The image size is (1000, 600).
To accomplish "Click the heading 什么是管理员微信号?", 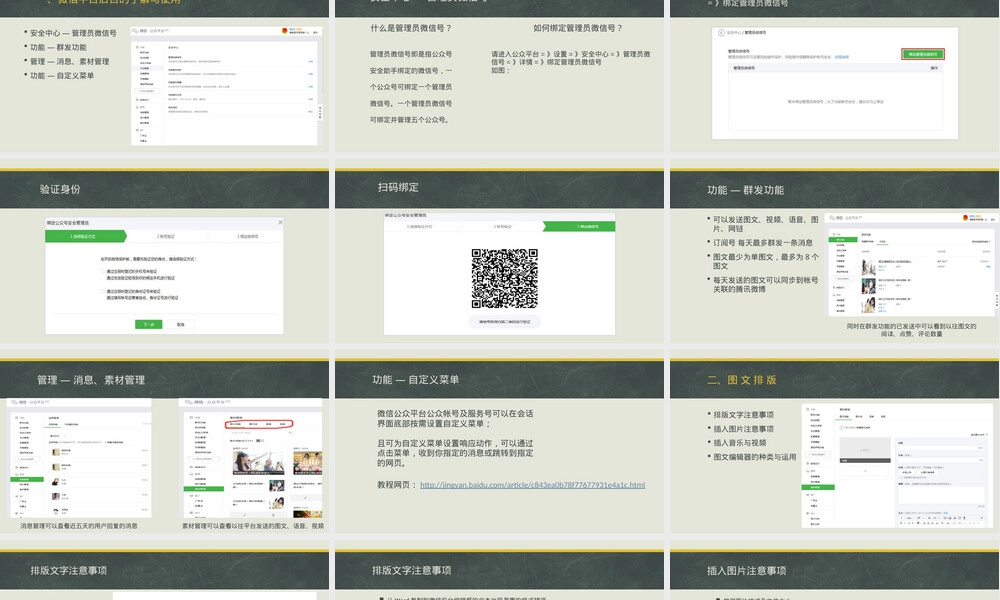I will [411, 28].
